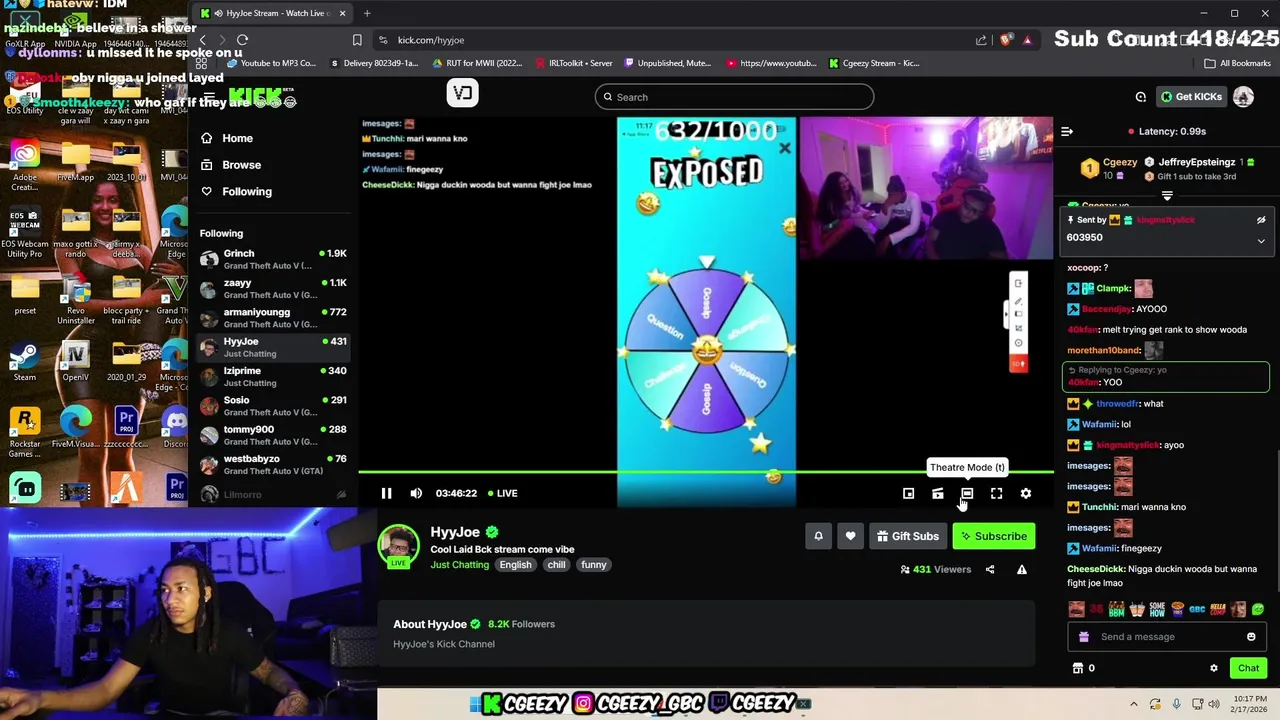
Task: Open mini player mode icon
Action: tap(908, 493)
